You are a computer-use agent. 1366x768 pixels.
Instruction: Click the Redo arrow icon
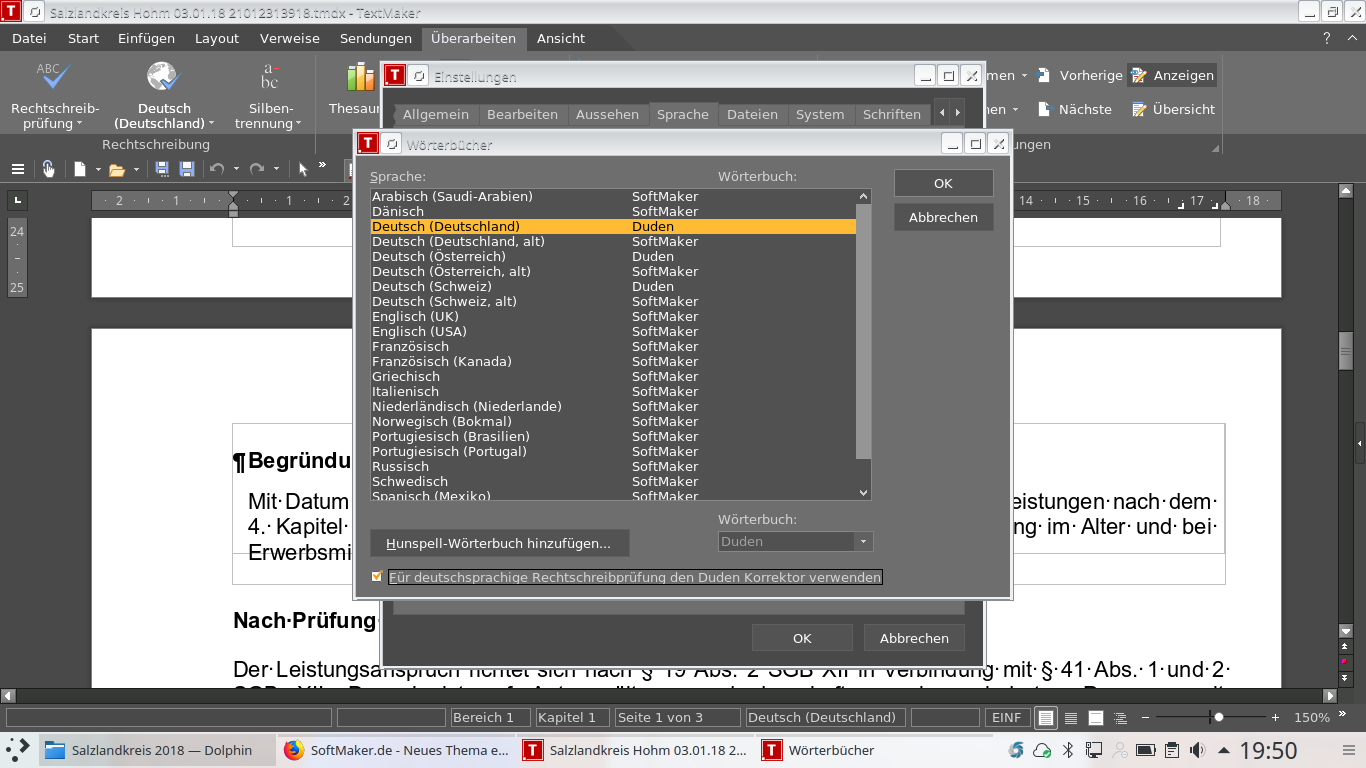coord(257,169)
